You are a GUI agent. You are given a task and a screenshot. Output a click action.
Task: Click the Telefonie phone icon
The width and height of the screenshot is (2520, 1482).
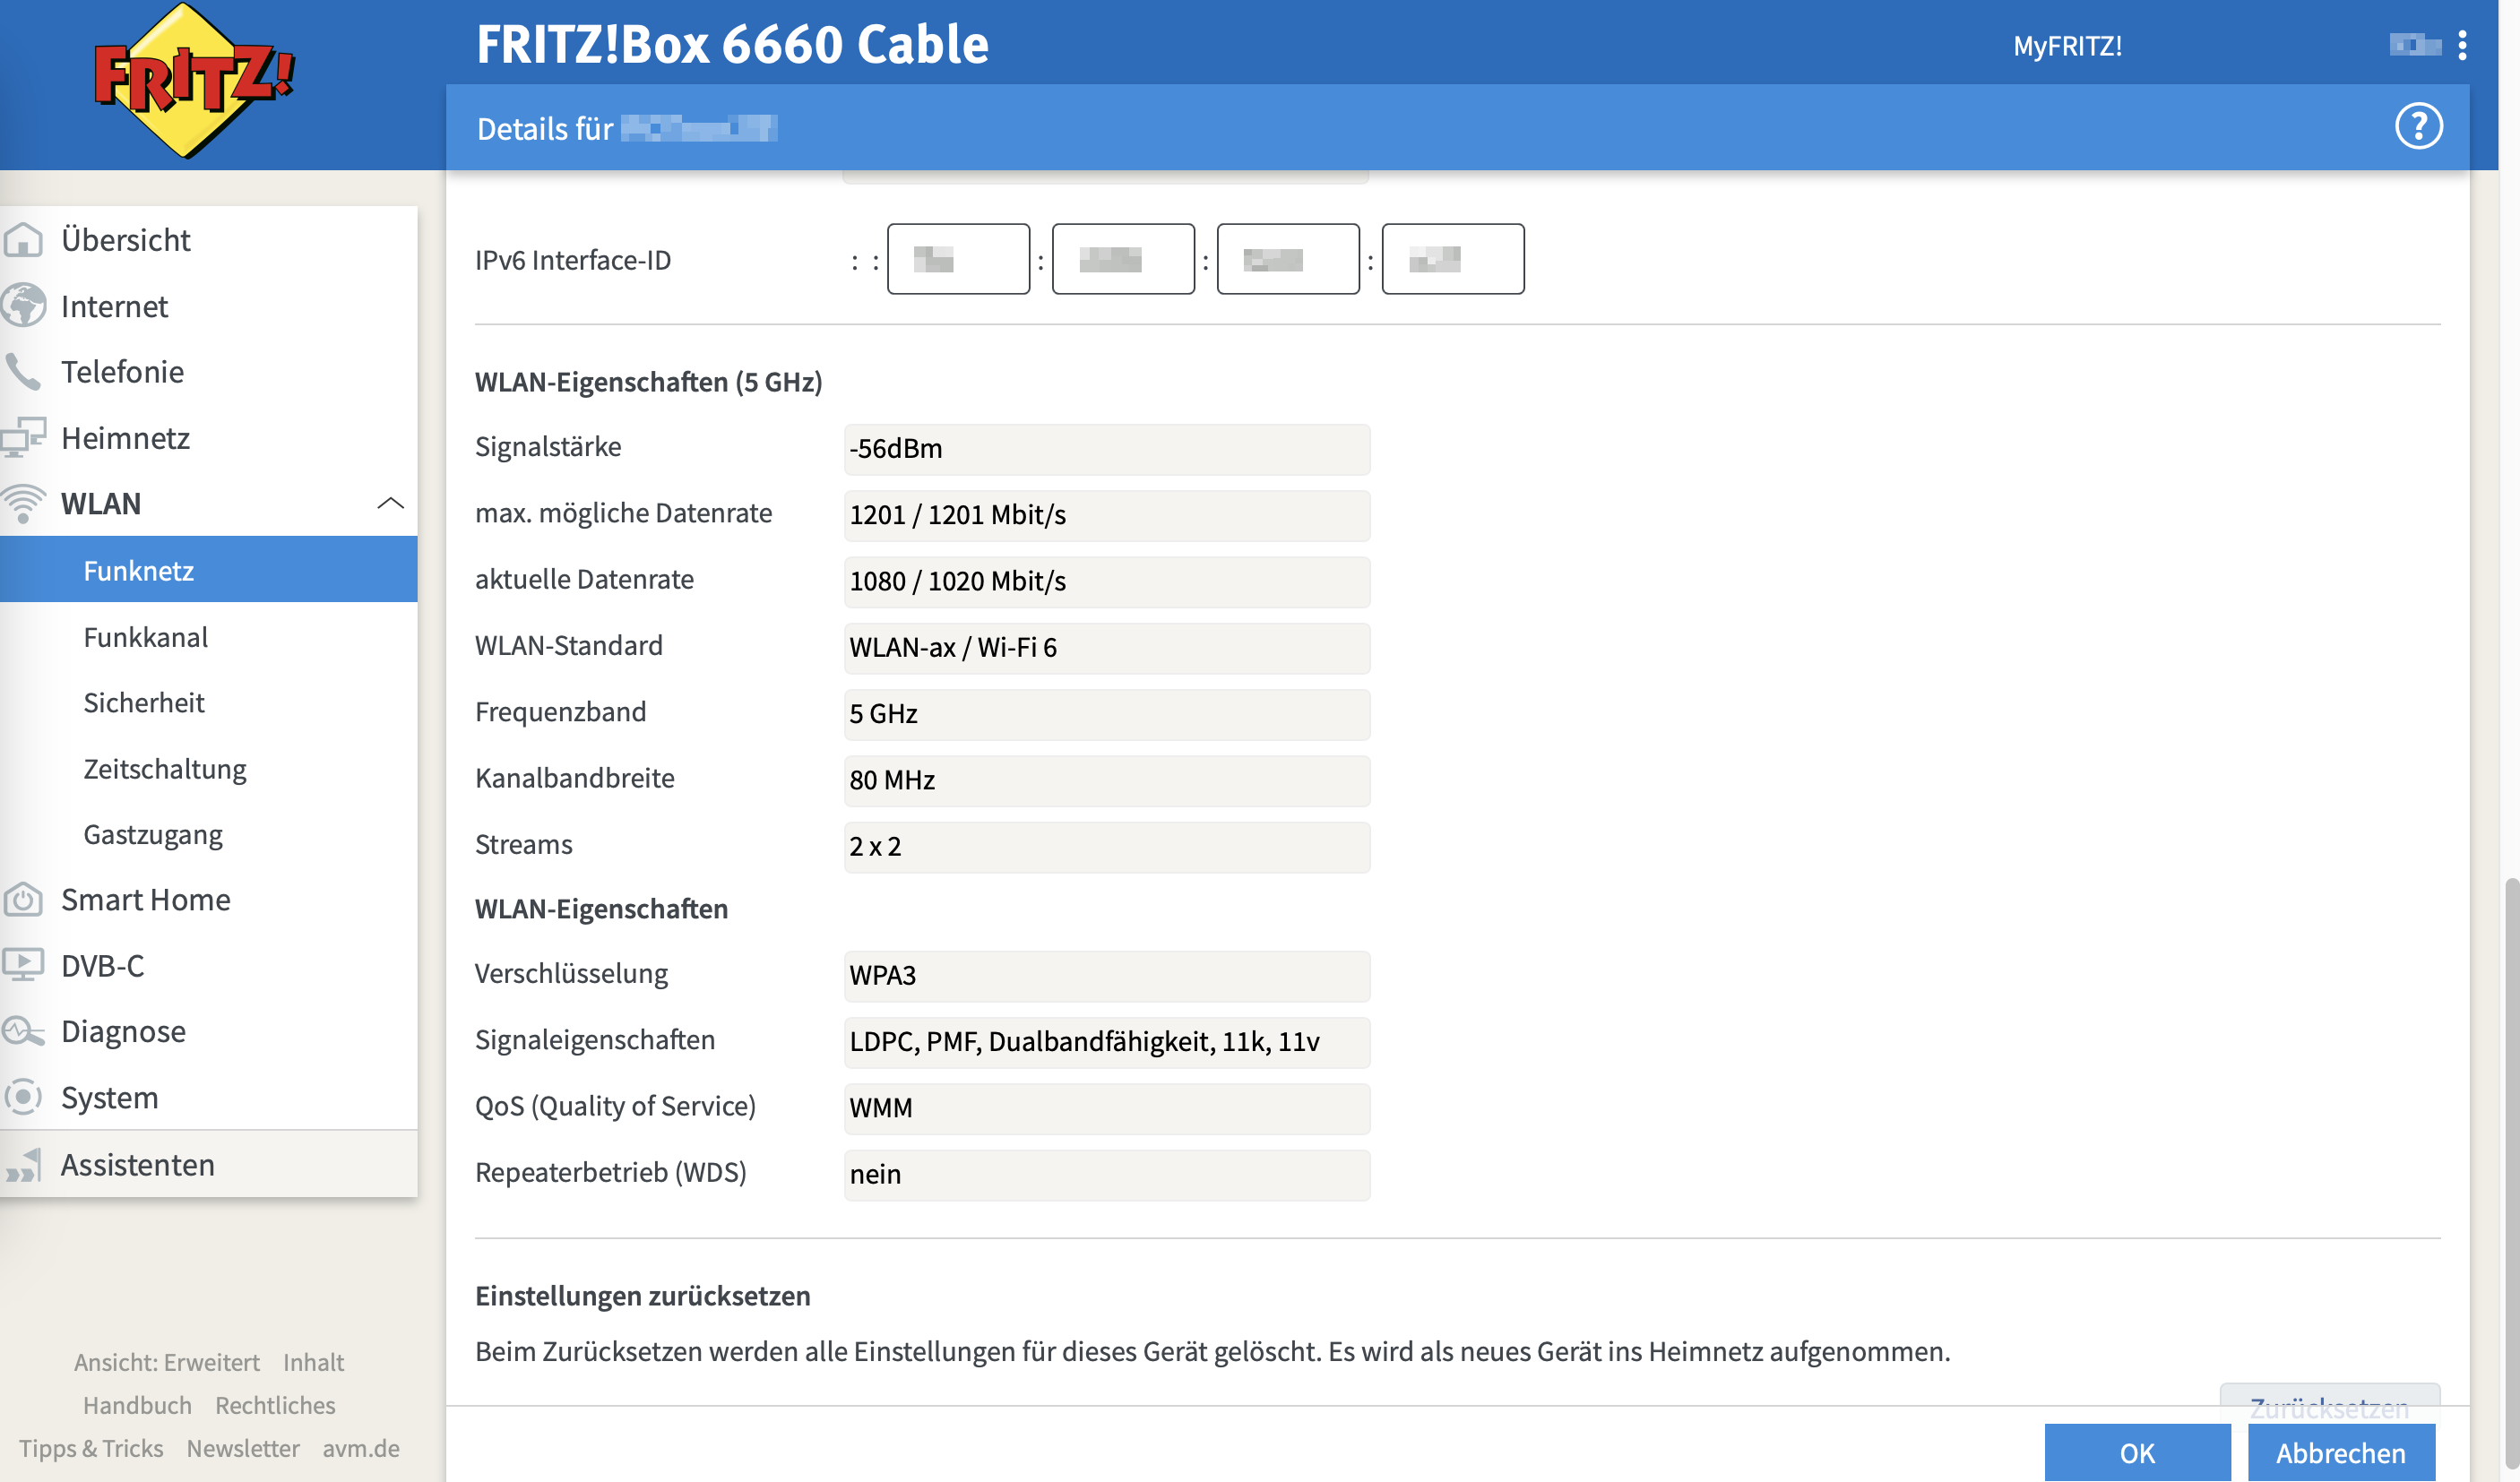[23, 372]
